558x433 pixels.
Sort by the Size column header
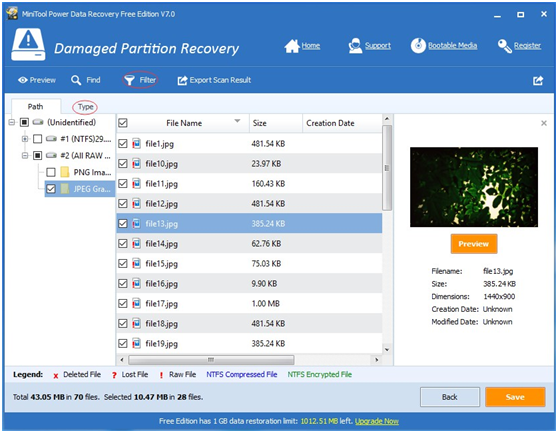point(275,123)
